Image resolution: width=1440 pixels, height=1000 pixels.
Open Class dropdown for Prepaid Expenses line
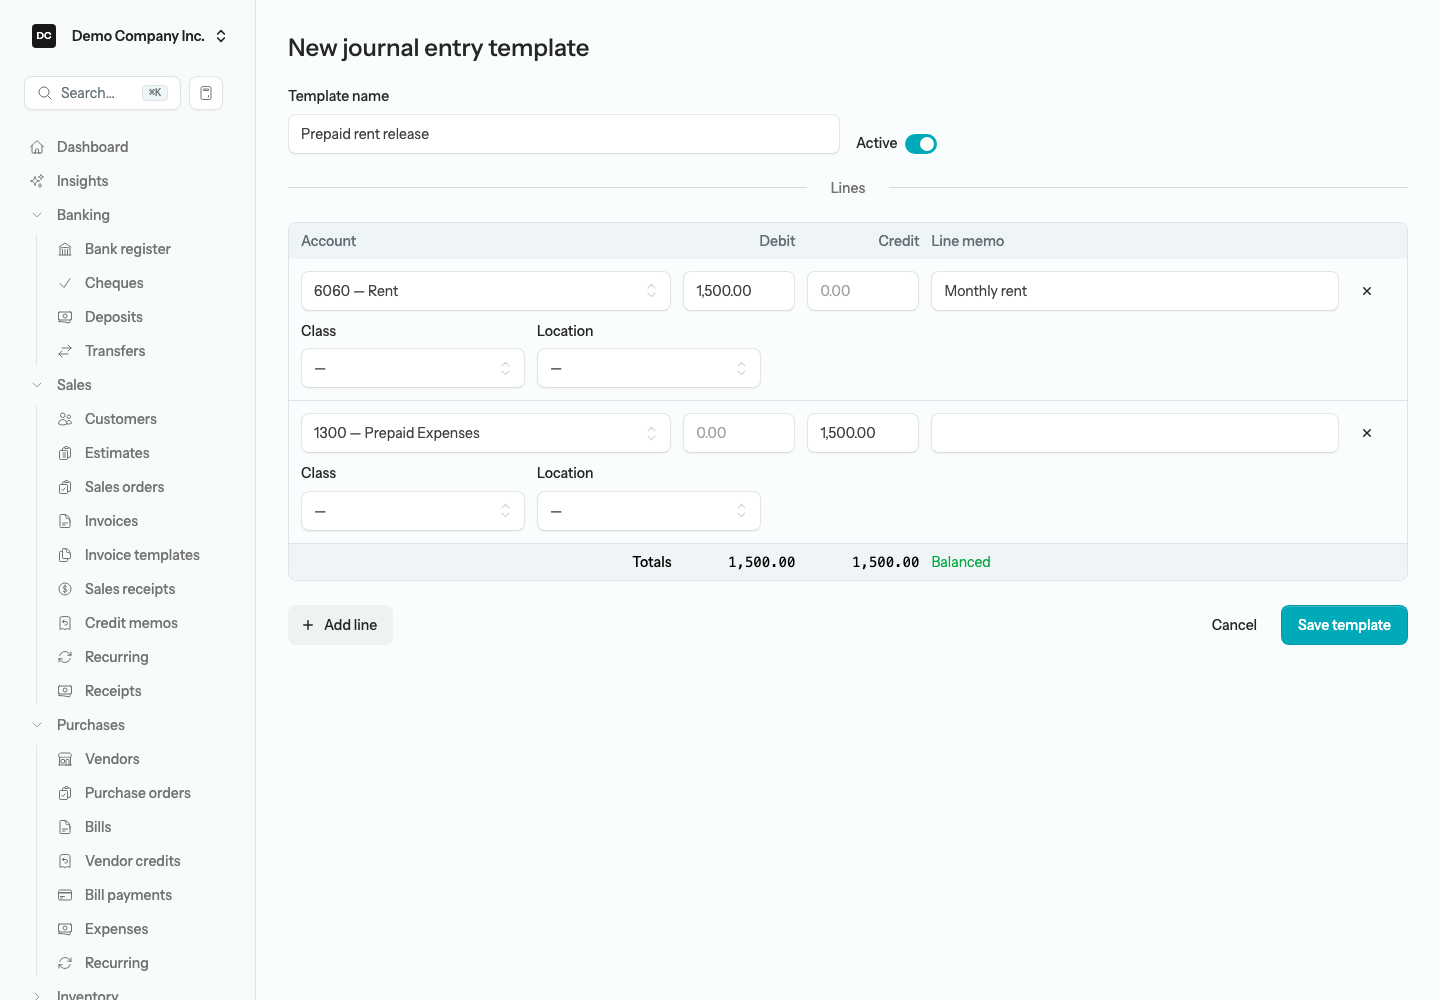[x=413, y=511]
